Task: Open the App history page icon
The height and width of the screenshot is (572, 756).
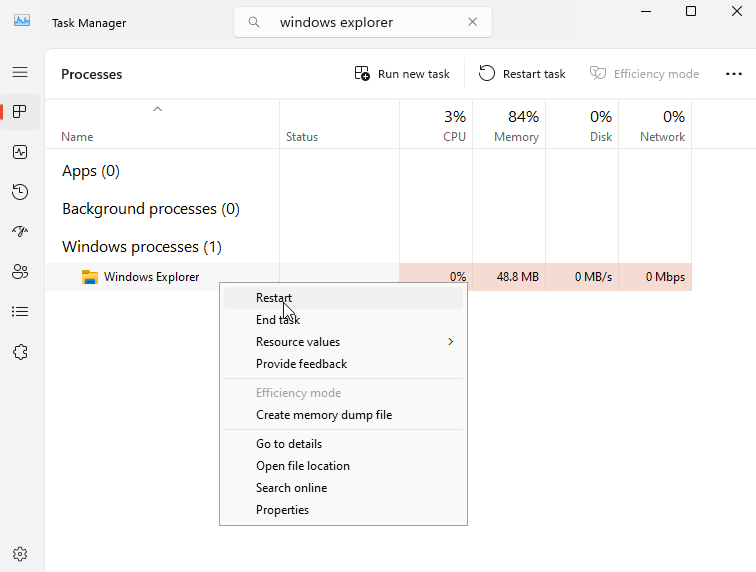Action: pyautogui.click(x=20, y=192)
